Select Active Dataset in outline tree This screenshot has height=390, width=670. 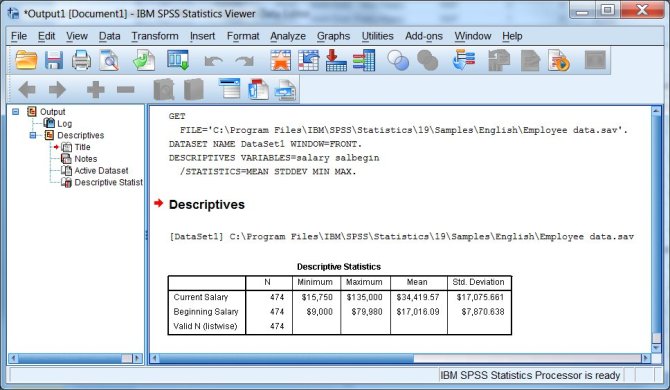[x=101, y=171]
